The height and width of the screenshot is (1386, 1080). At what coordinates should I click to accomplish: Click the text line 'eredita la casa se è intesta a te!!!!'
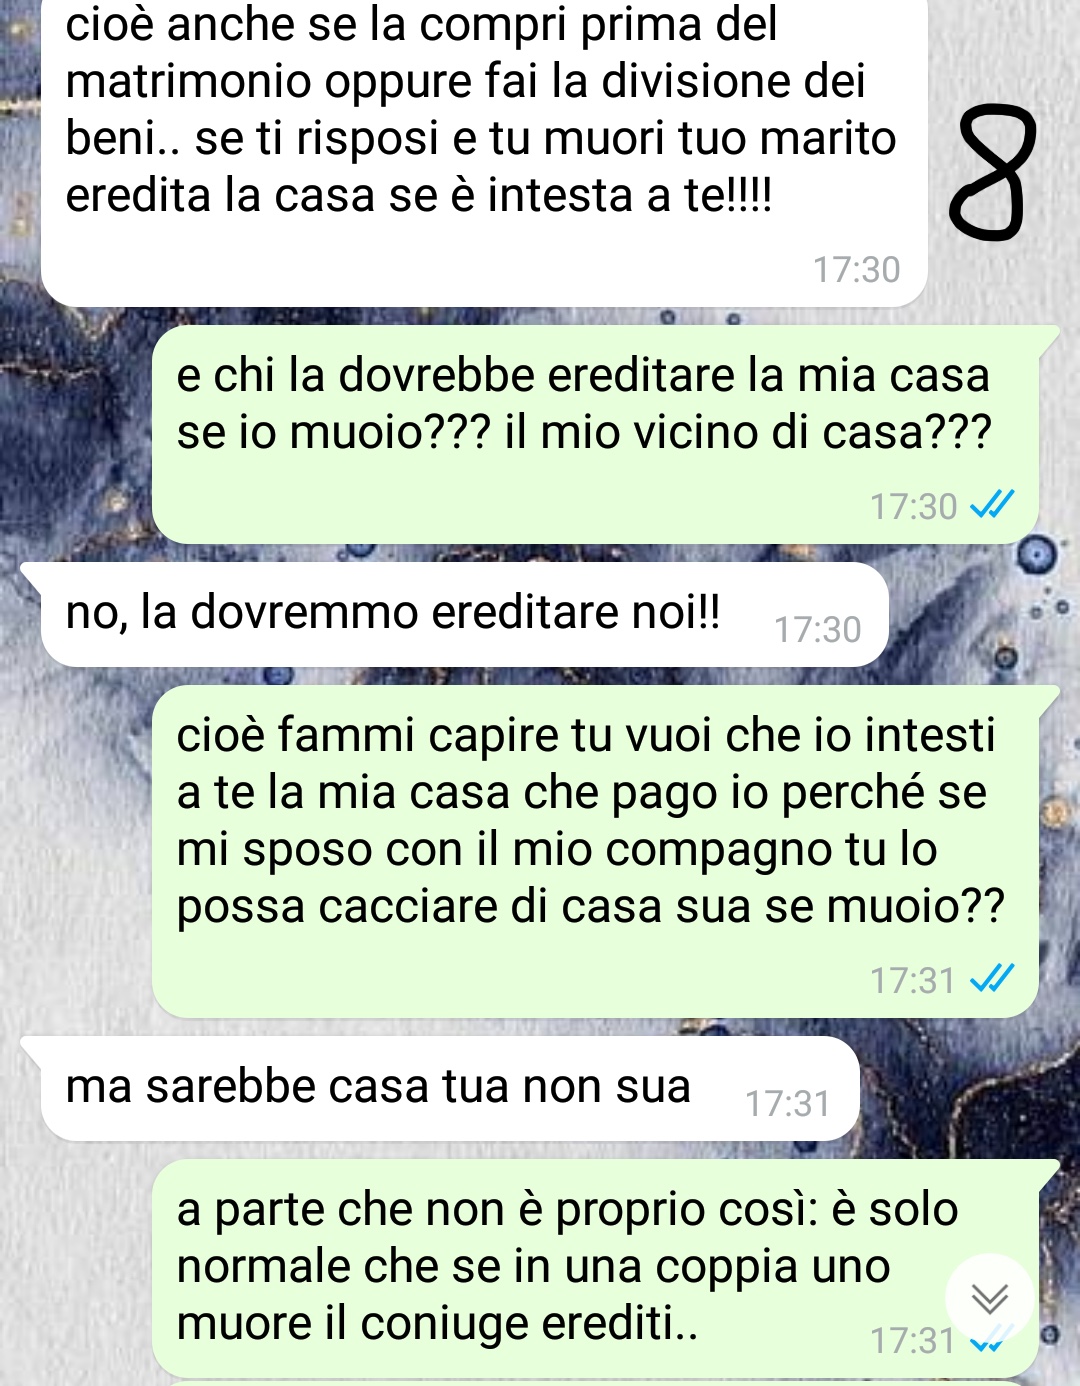click(419, 195)
